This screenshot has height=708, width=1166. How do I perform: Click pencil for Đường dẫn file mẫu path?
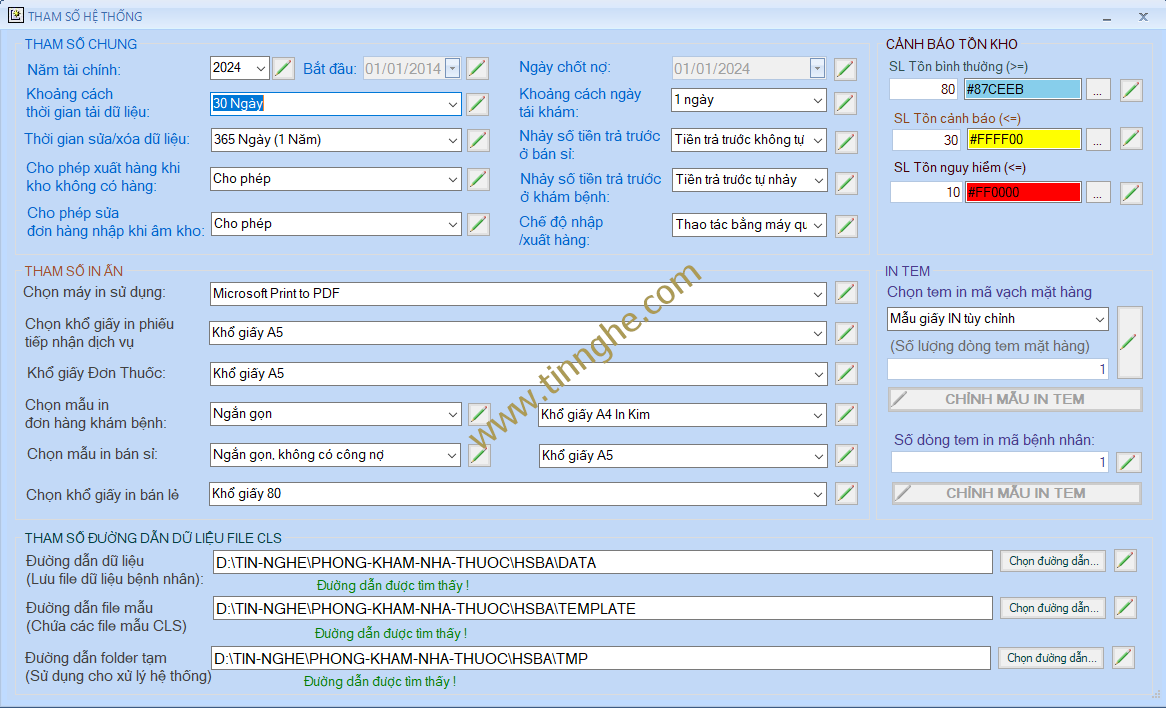tap(1125, 608)
